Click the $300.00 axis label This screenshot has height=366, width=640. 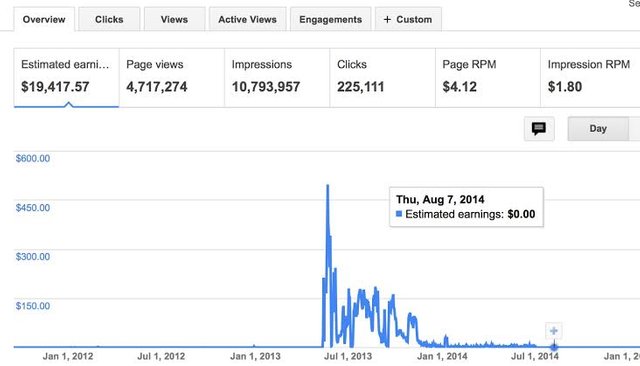(33, 257)
